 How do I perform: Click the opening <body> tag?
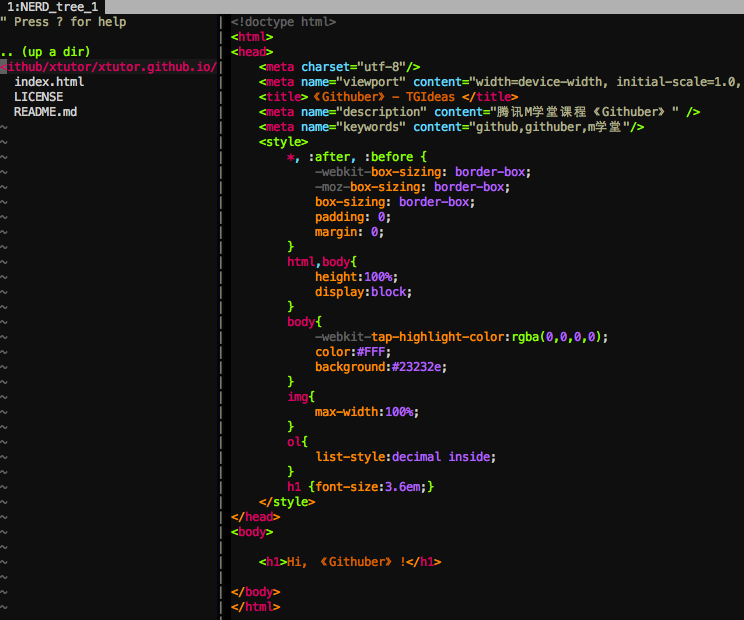(252, 532)
